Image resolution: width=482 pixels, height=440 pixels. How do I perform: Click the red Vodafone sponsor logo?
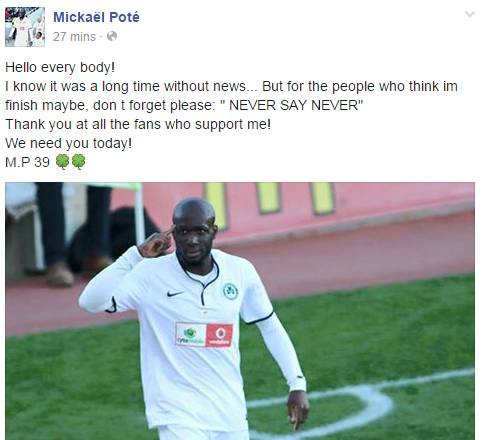[219, 335]
